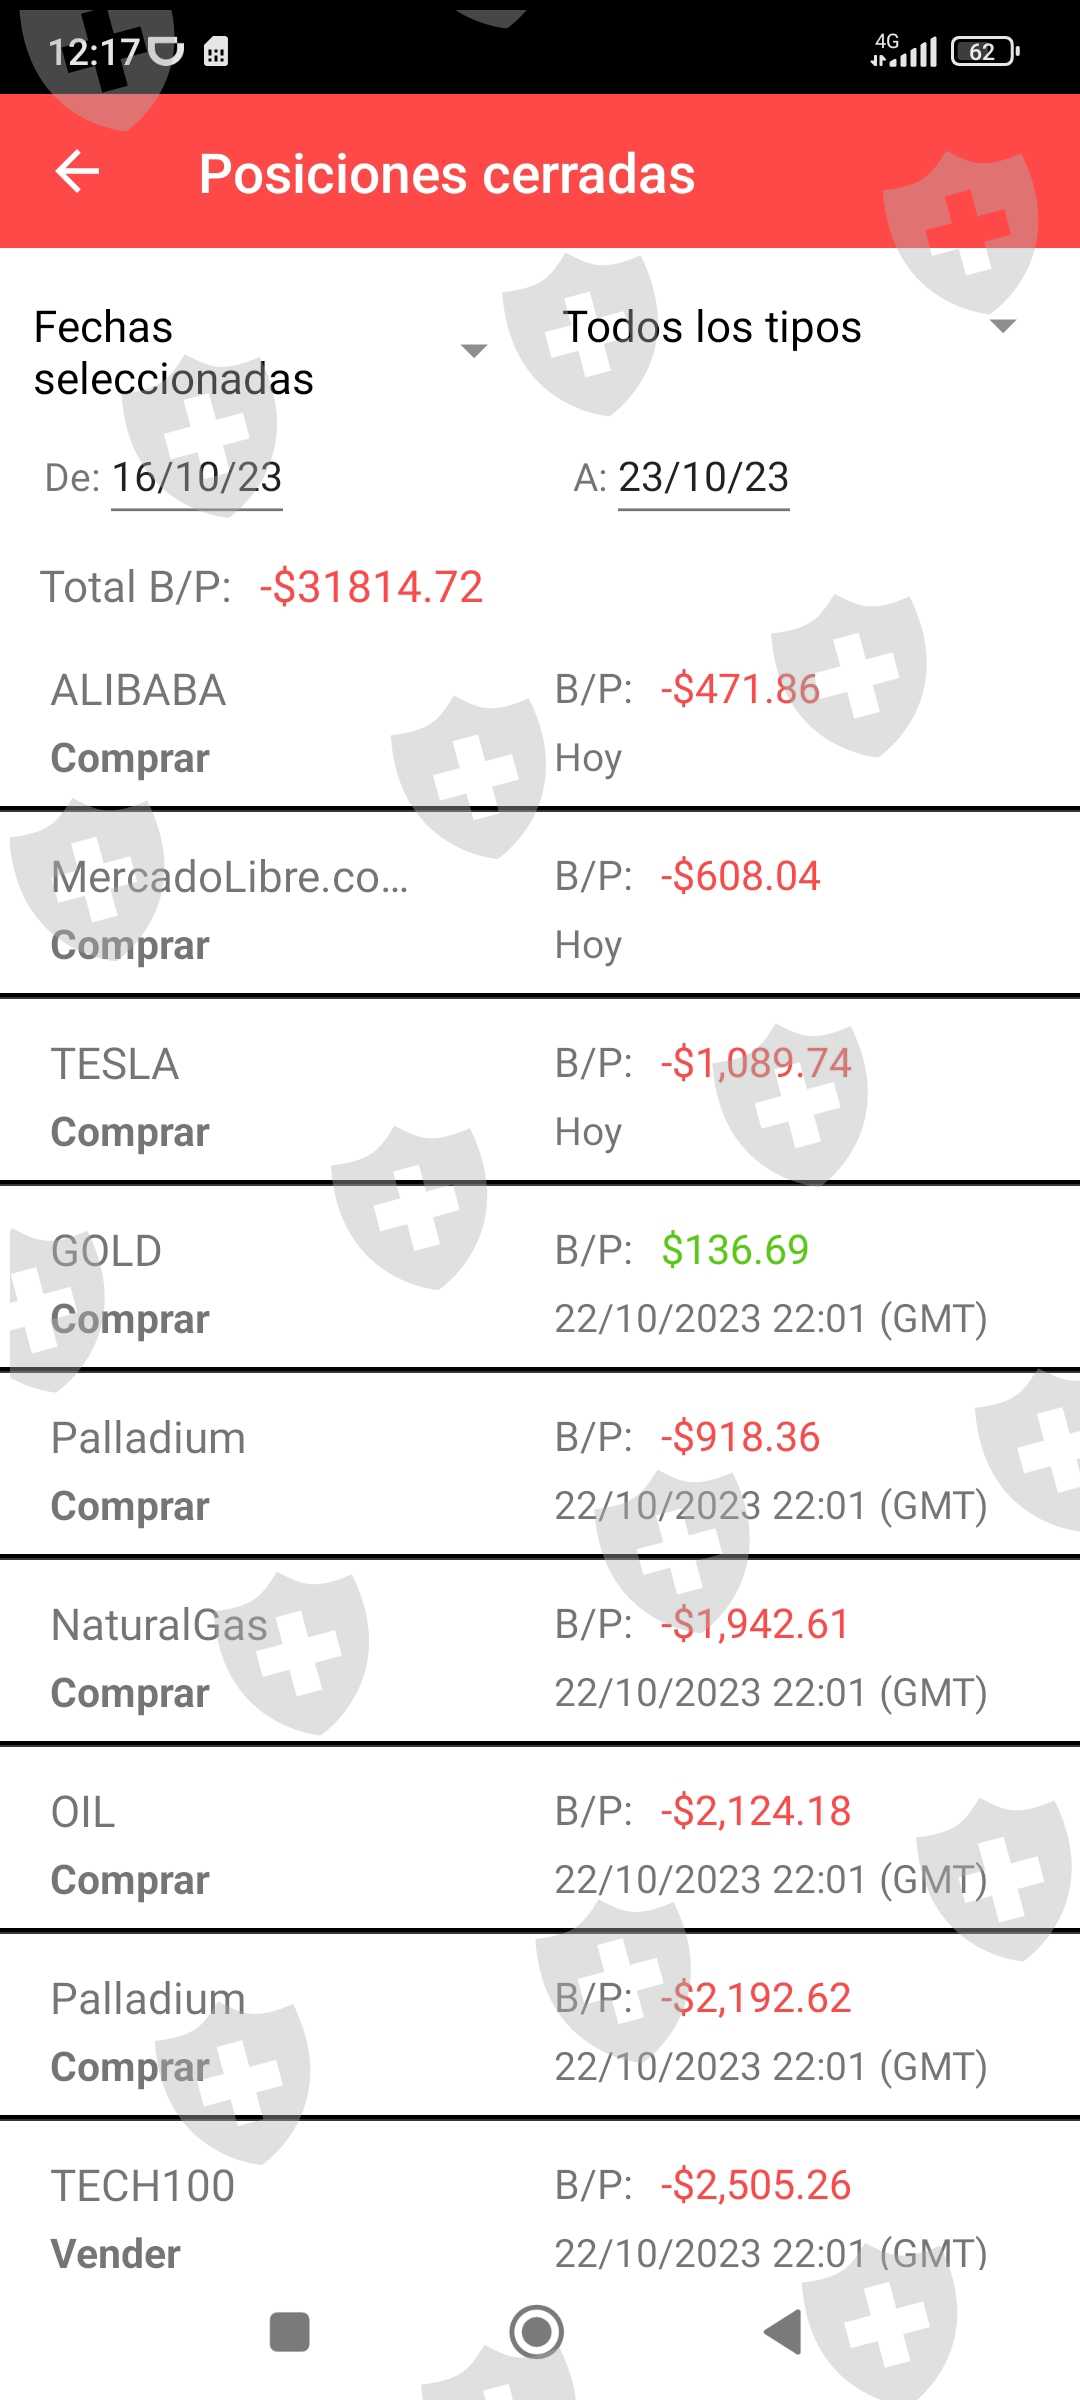Change the end date 23/10/23
Viewport: 1080px width, 2400px height.
click(x=704, y=478)
